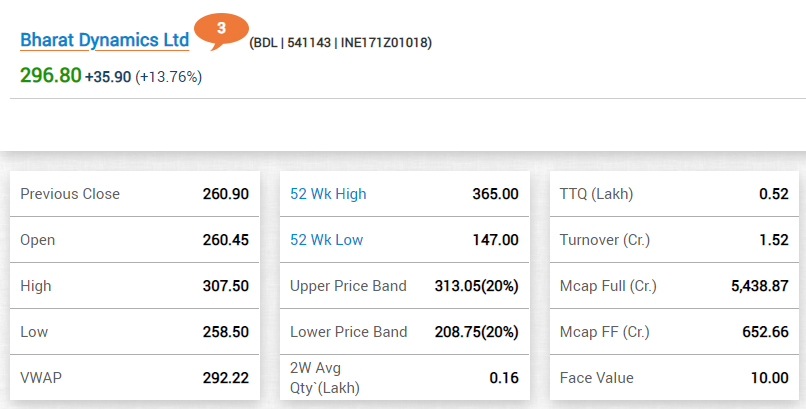Open the 52 Wk Low link

click(x=326, y=239)
